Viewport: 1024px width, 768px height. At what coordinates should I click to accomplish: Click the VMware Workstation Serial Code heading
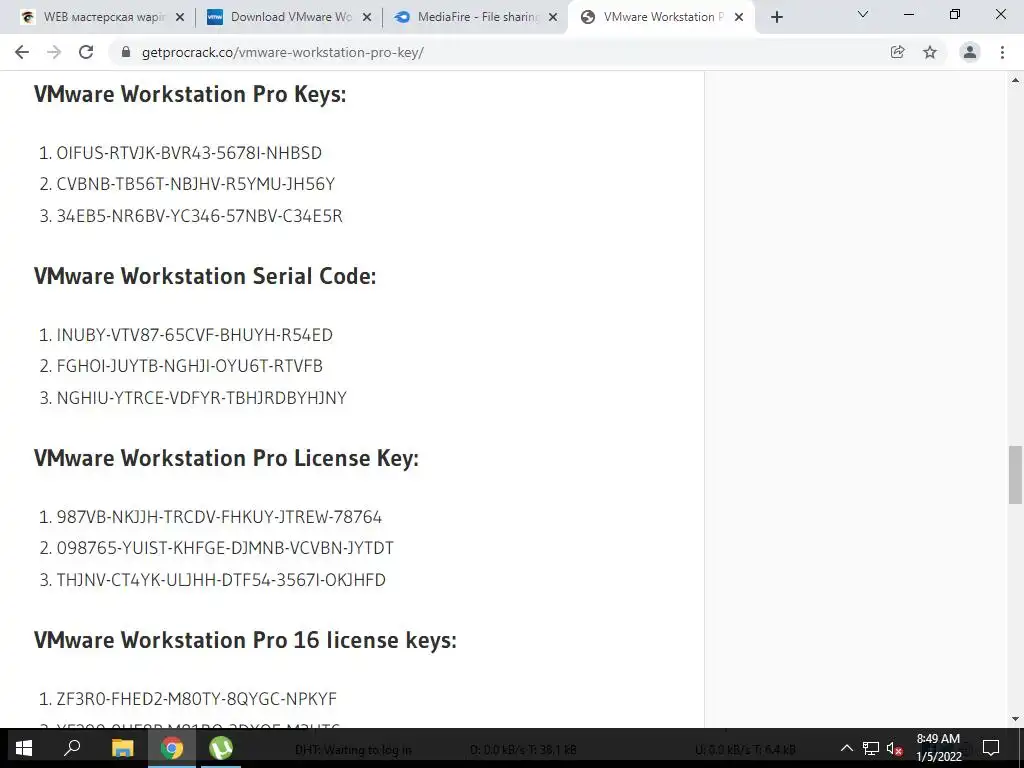[205, 276]
